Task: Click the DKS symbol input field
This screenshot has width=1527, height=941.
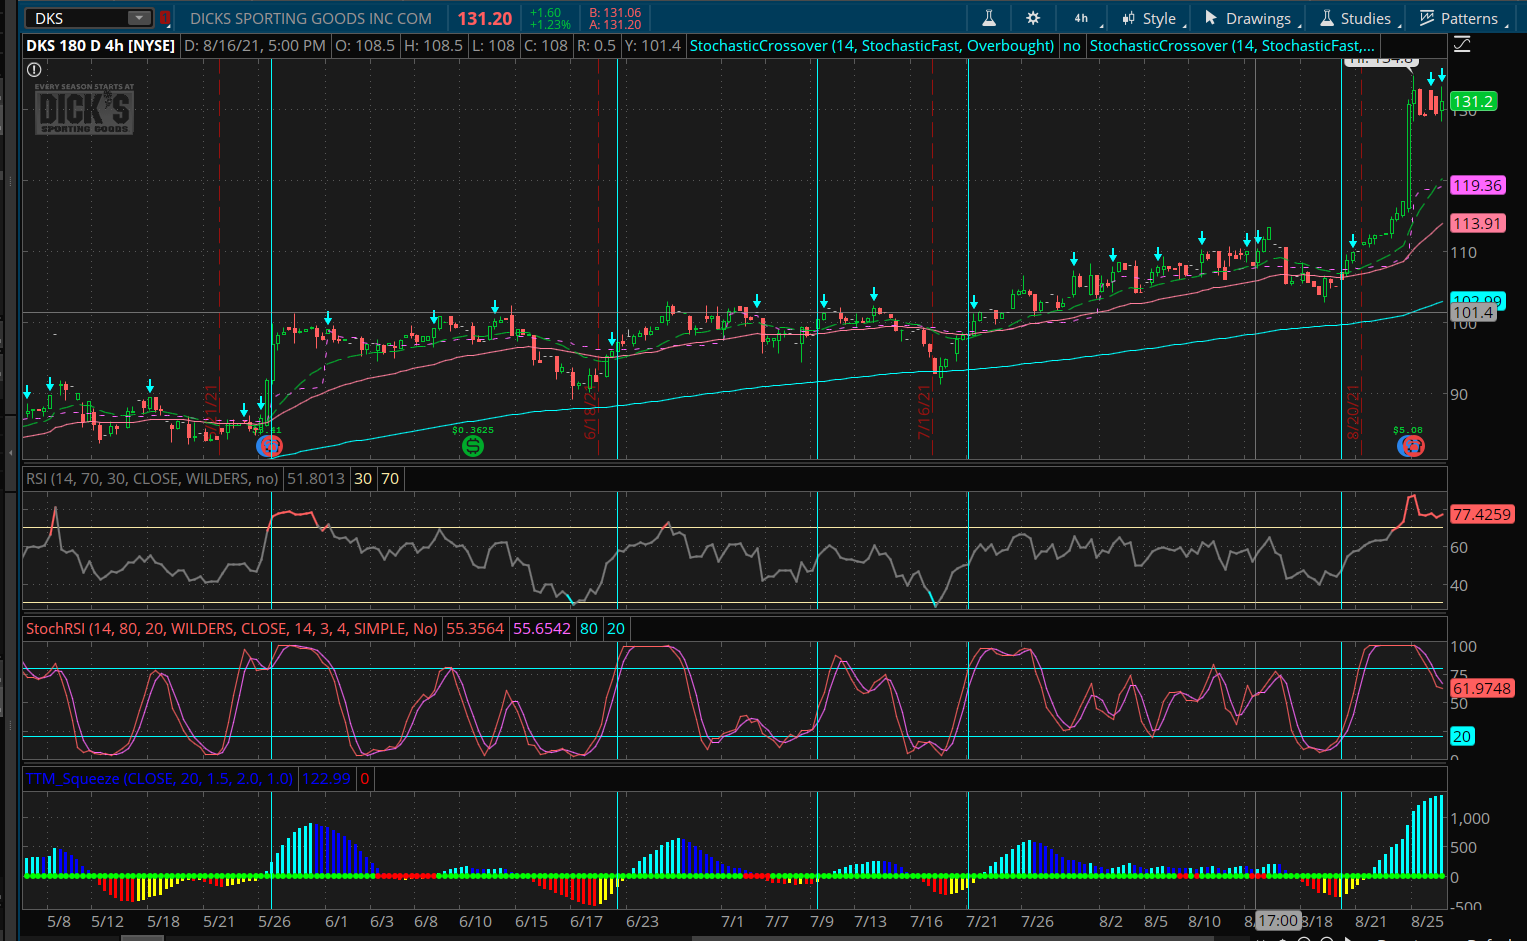Action: coord(78,18)
